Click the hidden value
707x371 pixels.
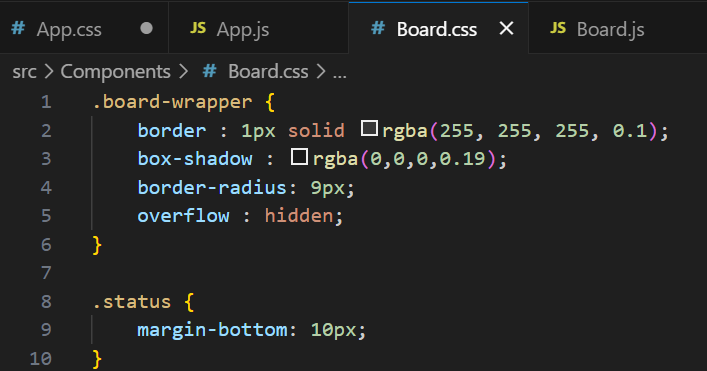299,216
